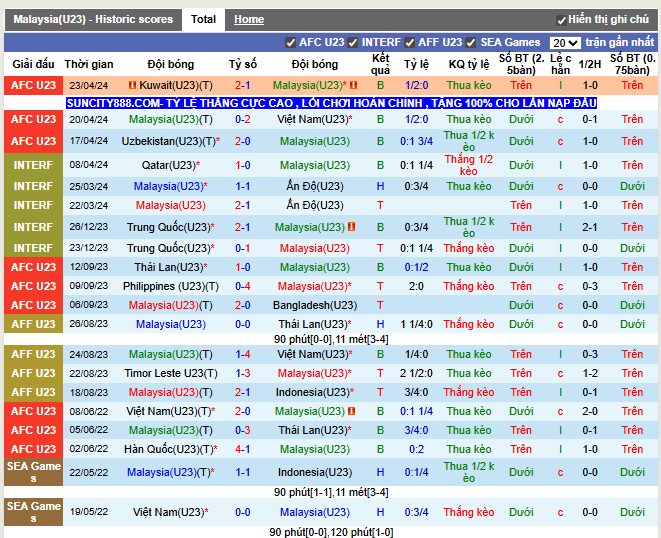Click score 0-4 in Philippines row
The image size is (661, 538).
click(242, 287)
